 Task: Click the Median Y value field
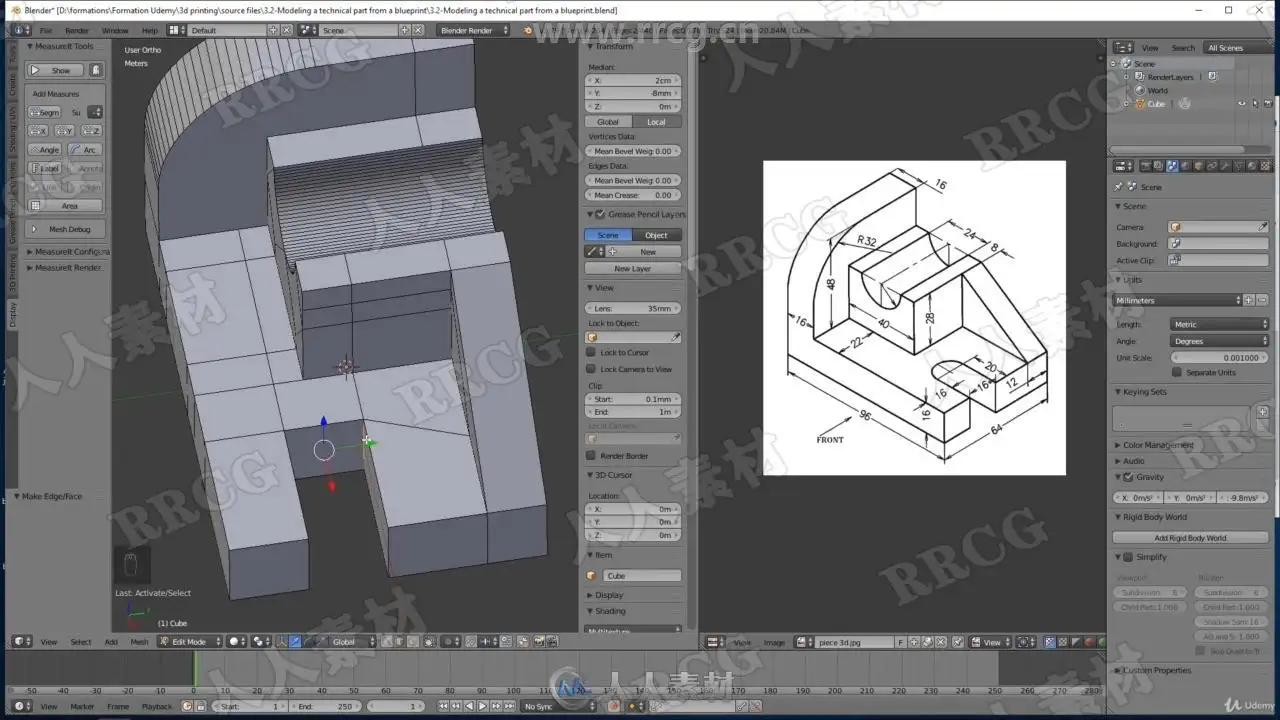click(633, 93)
